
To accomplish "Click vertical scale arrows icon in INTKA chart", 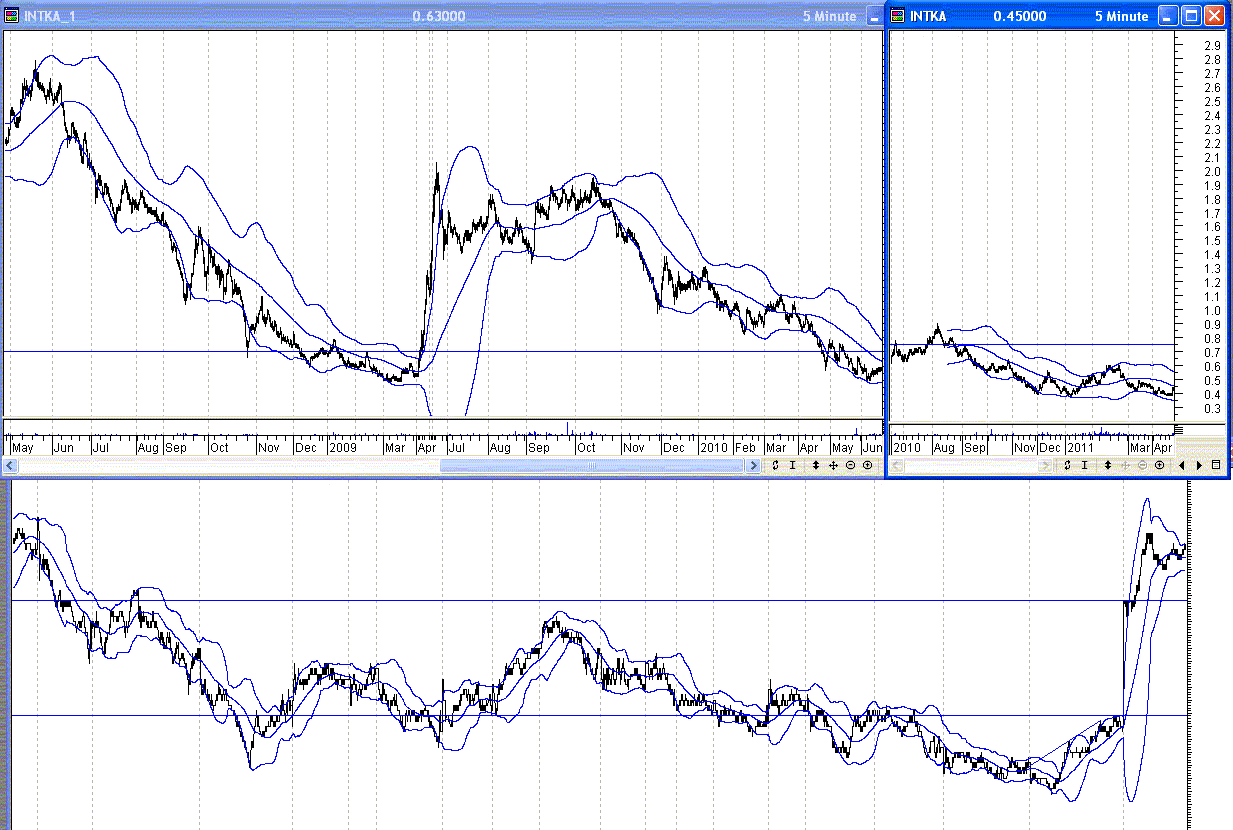I will [x=1108, y=466].
